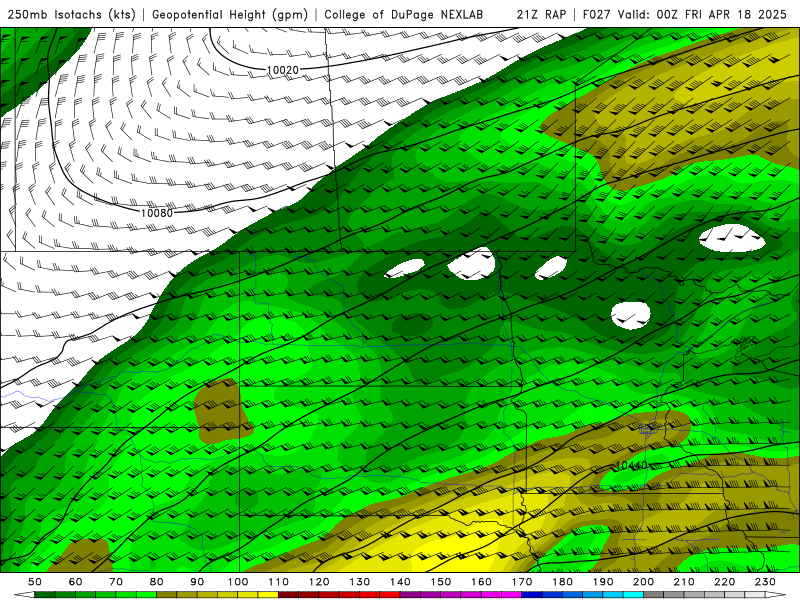
Task: Click the 160 label on the color bar
Action: (x=481, y=582)
